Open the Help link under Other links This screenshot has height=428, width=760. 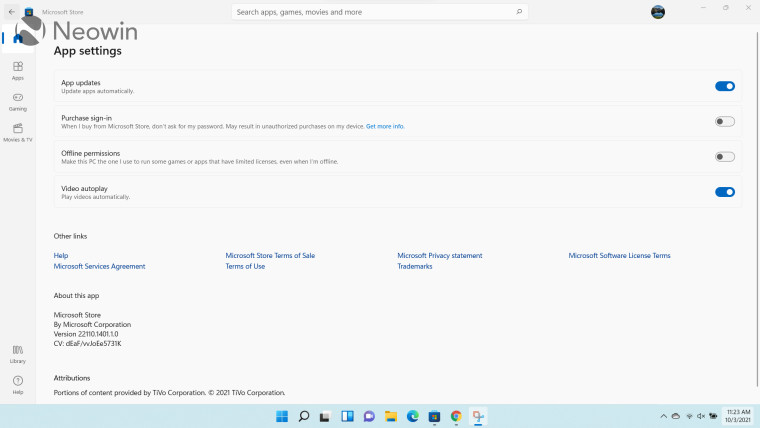tap(61, 255)
